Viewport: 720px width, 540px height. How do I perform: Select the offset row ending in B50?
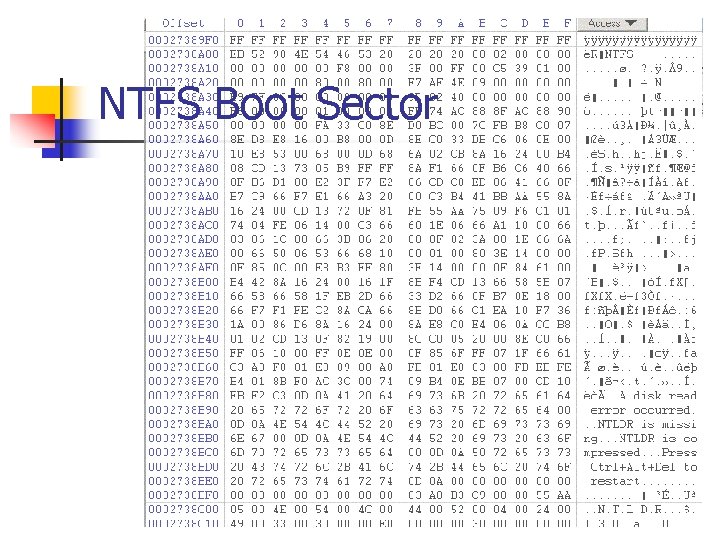(183, 353)
